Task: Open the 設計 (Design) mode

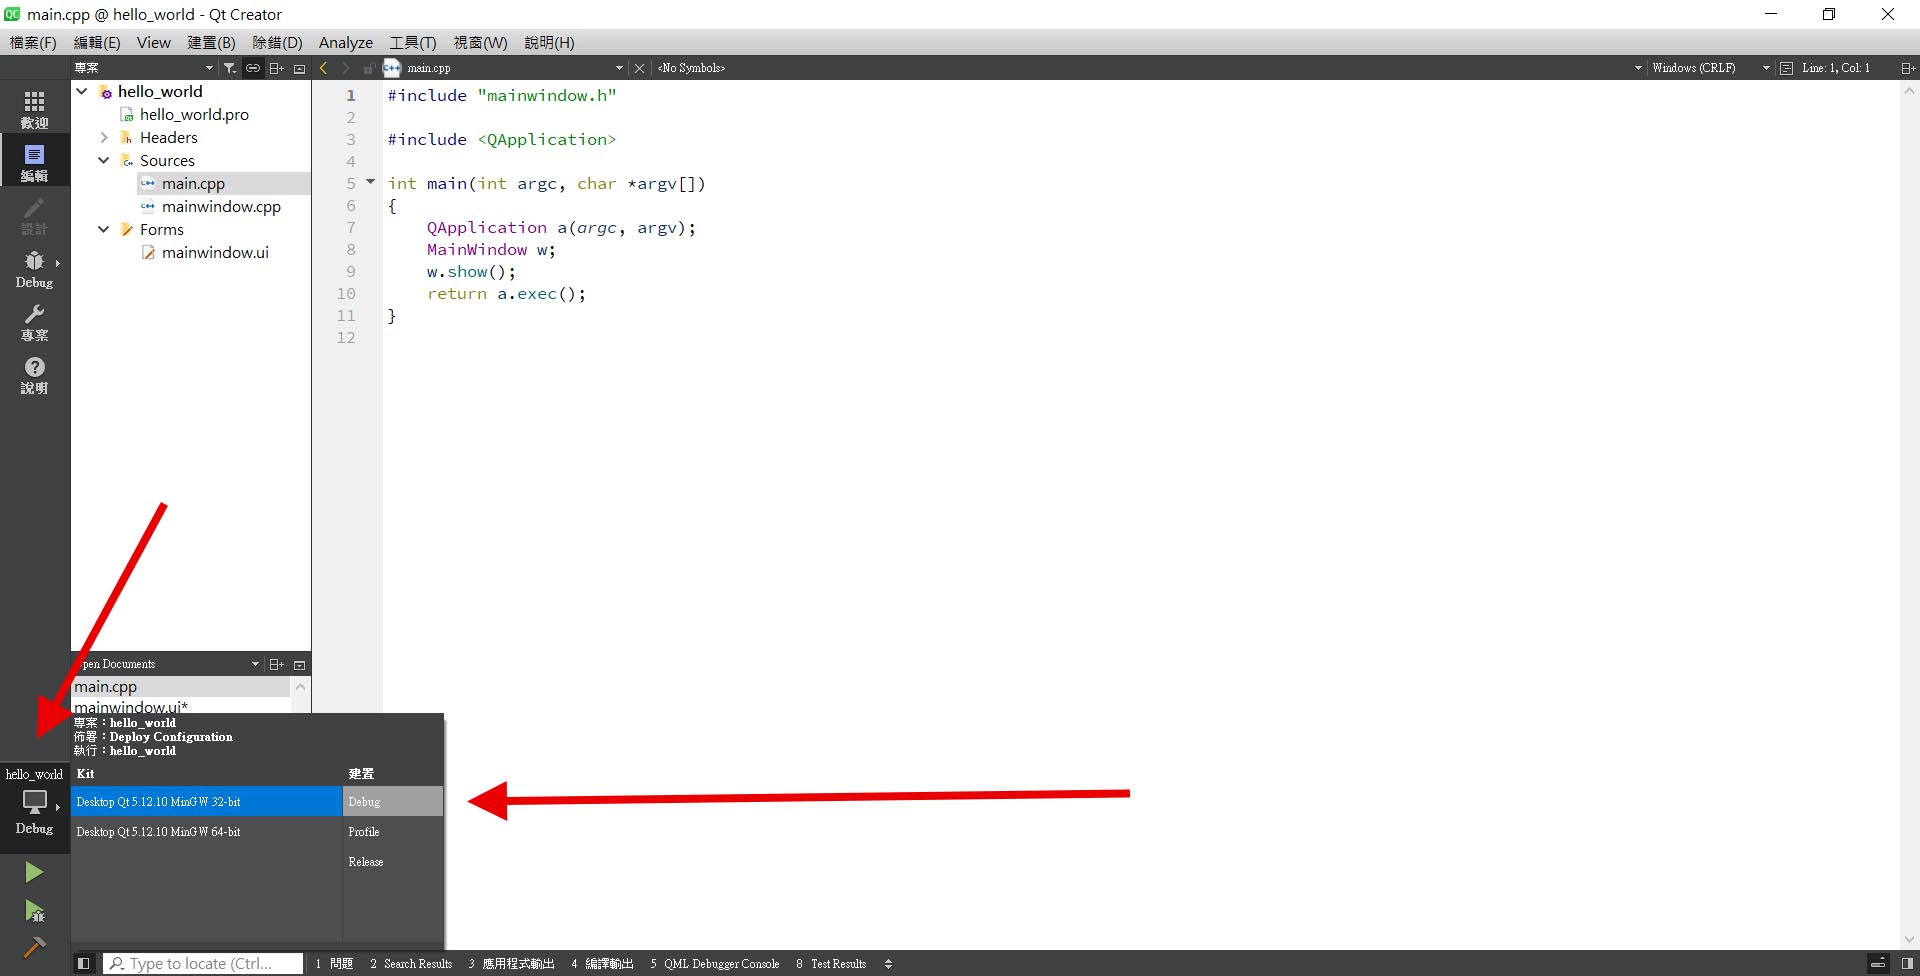Action: 34,215
